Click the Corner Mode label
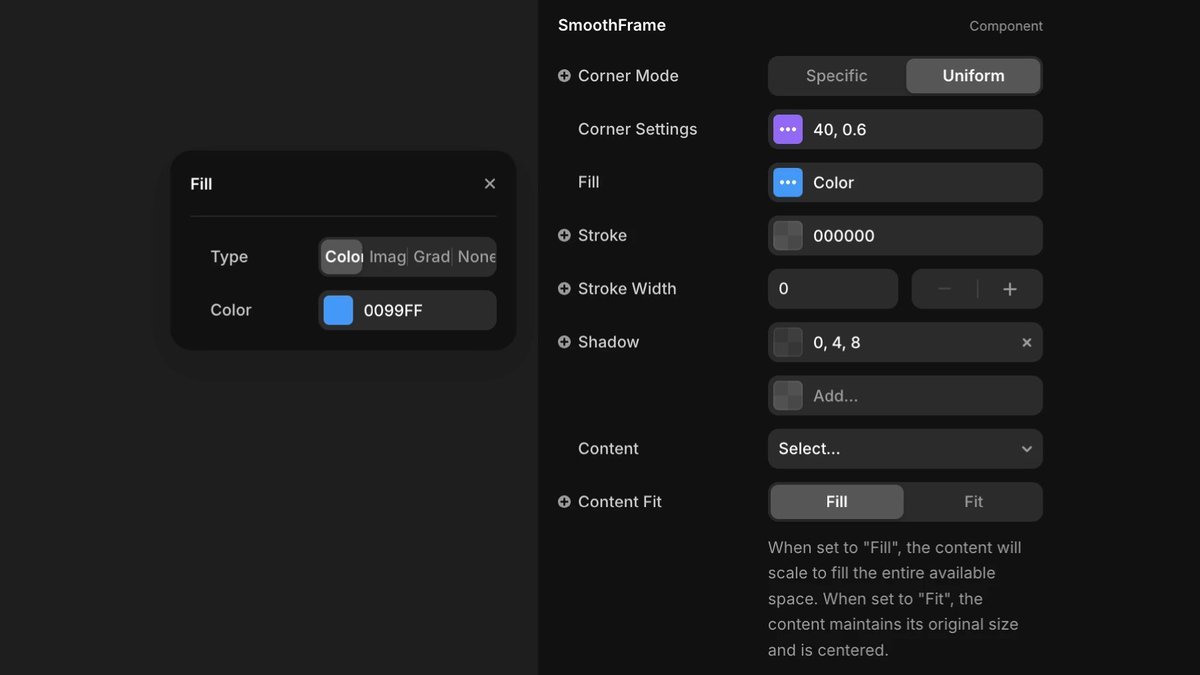This screenshot has width=1200, height=675. click(628, 76)
